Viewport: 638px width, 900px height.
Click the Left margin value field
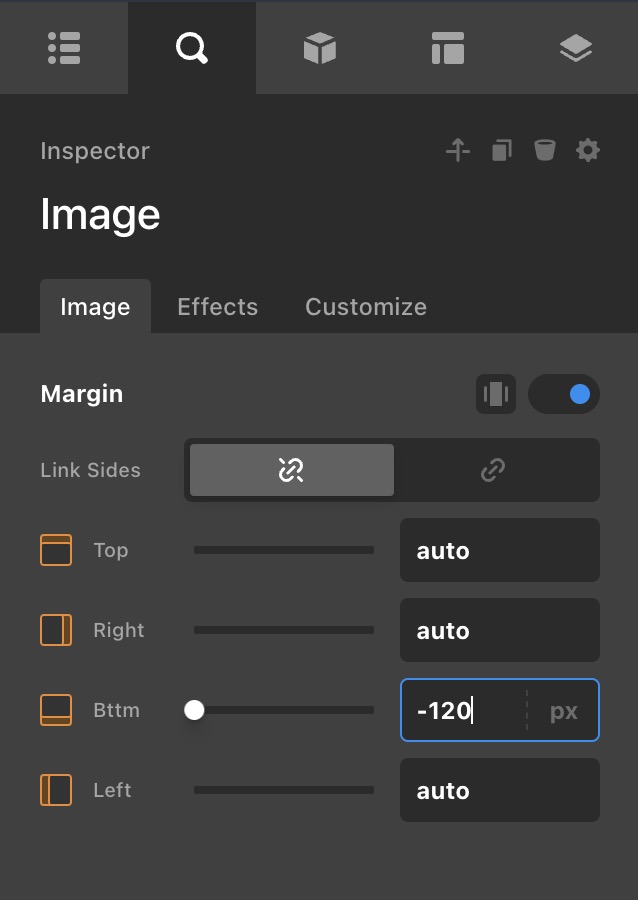pos(499,790)
